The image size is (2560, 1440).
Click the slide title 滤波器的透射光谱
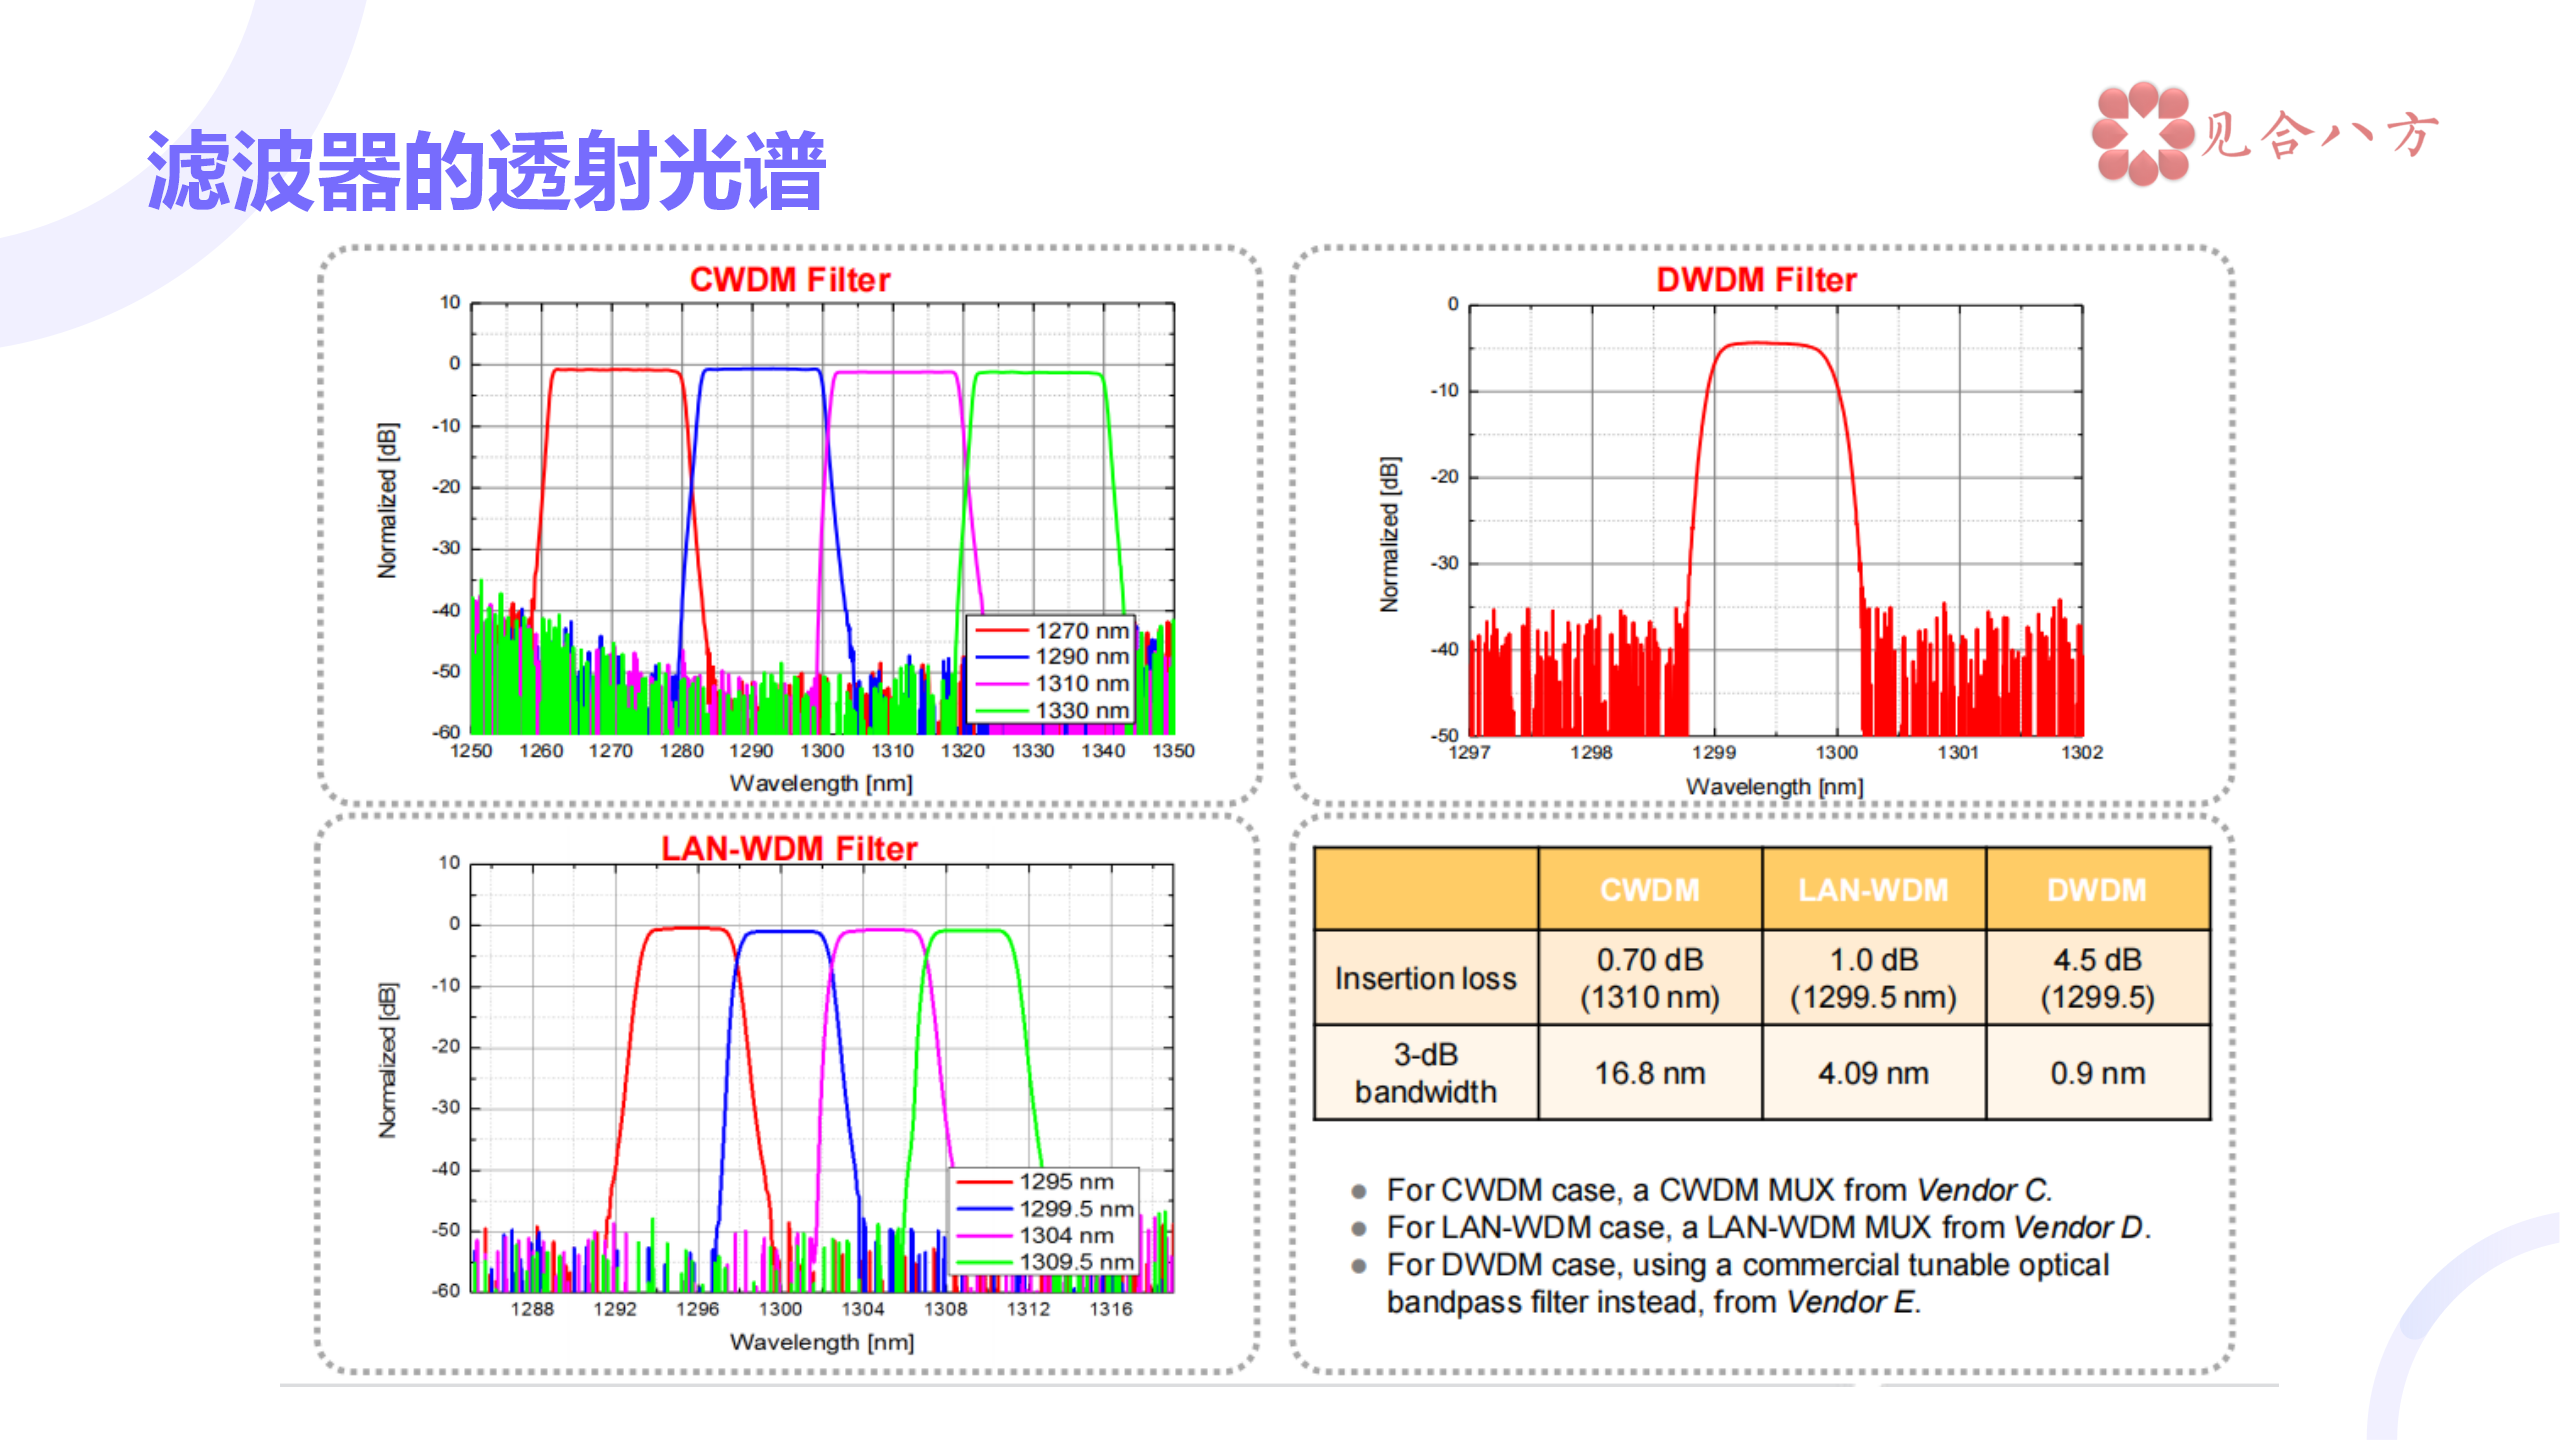point(485,171)
